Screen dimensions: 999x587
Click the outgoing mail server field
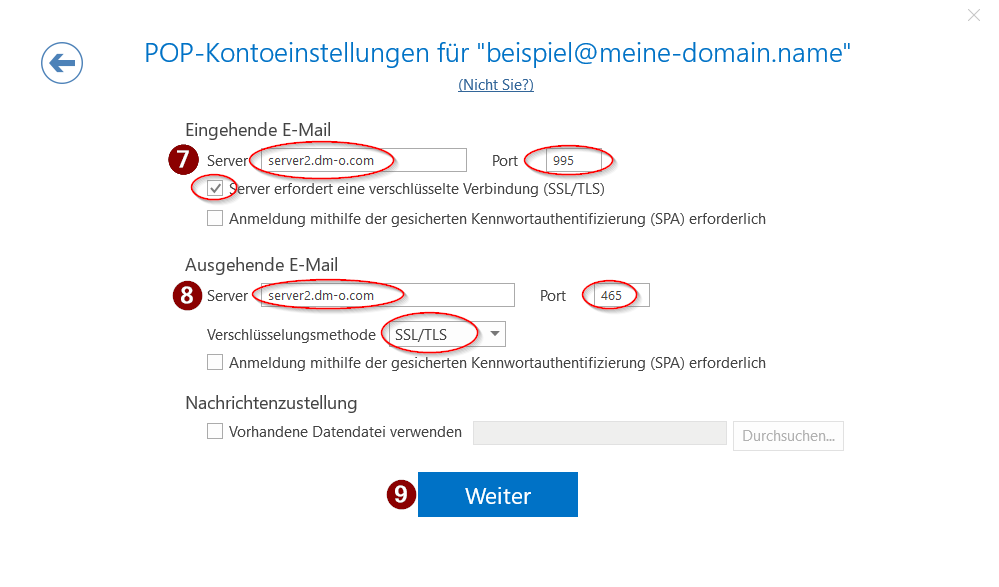tap(383, 295)
